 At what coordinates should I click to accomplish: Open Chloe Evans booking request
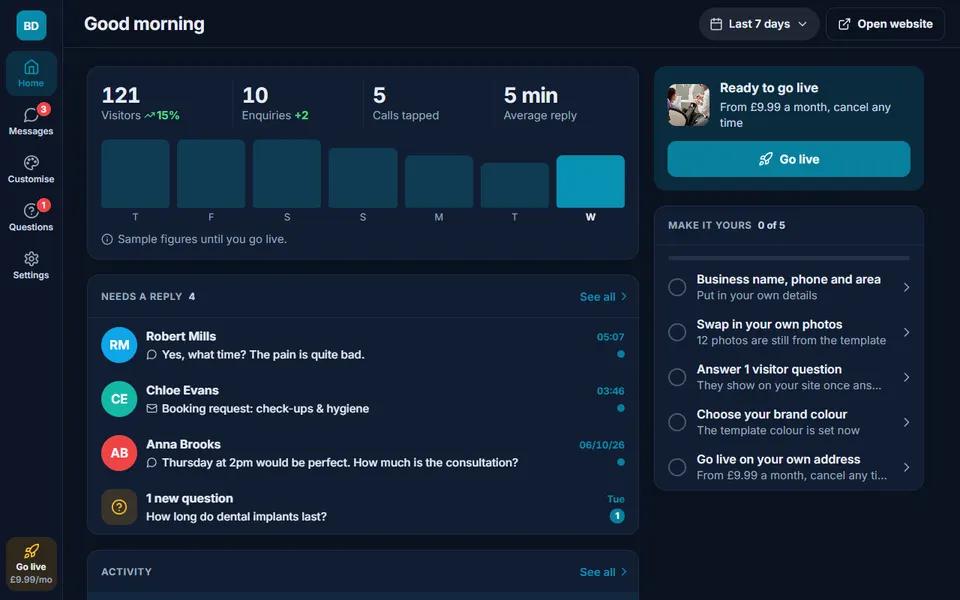click(362, 399)
